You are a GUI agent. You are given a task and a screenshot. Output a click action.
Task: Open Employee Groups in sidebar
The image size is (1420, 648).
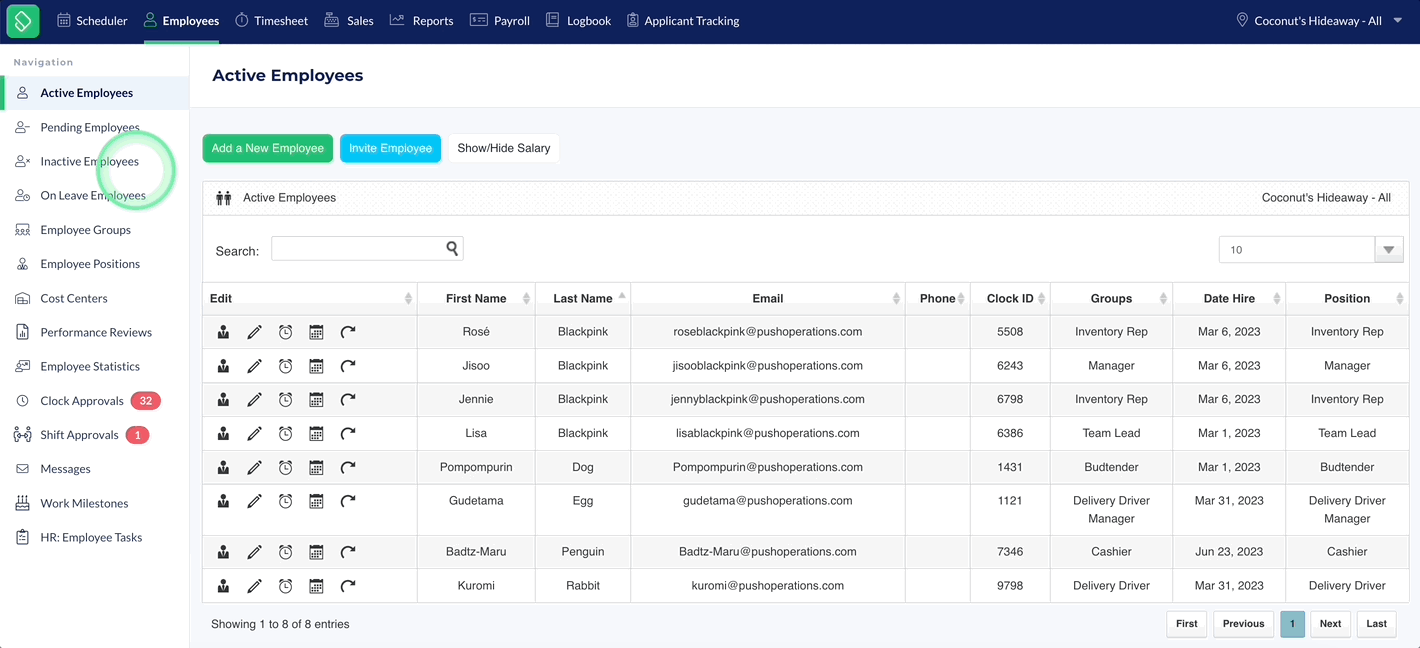click(86, 230)
